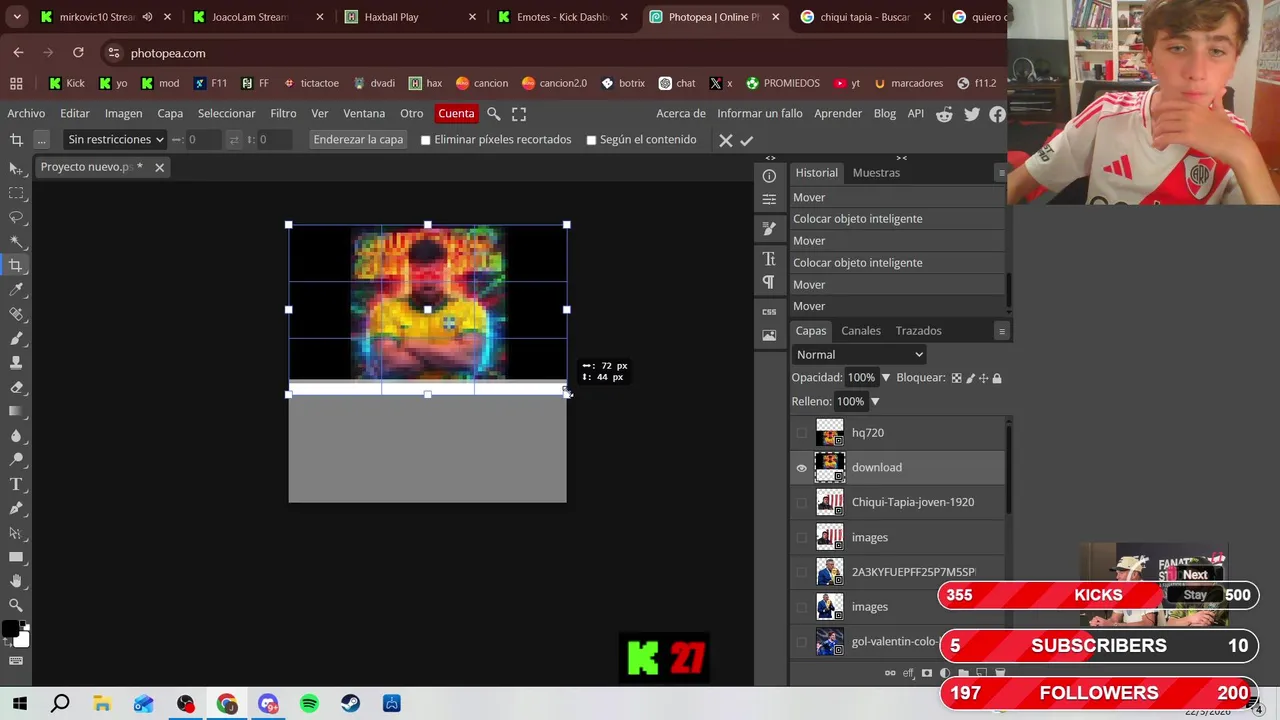Select the Lasso tool

coord(16,217)
